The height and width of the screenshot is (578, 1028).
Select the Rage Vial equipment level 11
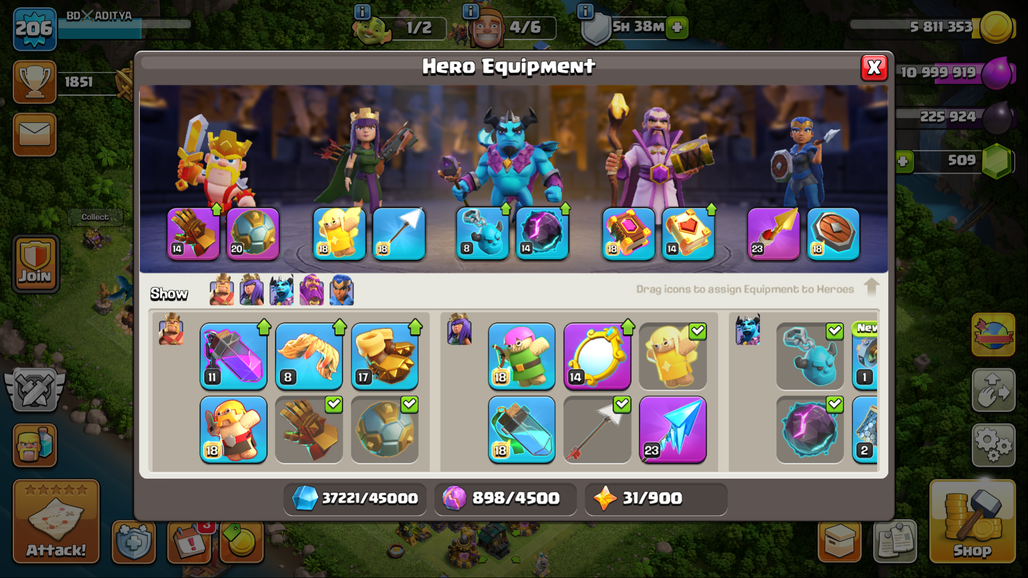tap(233, 356)
